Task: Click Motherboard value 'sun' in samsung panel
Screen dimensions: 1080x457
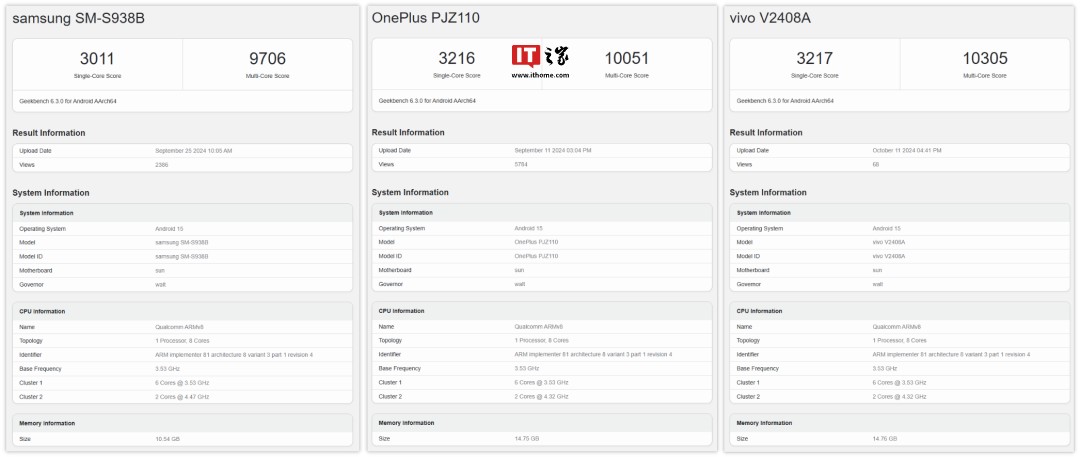Action: coord(160,271)
